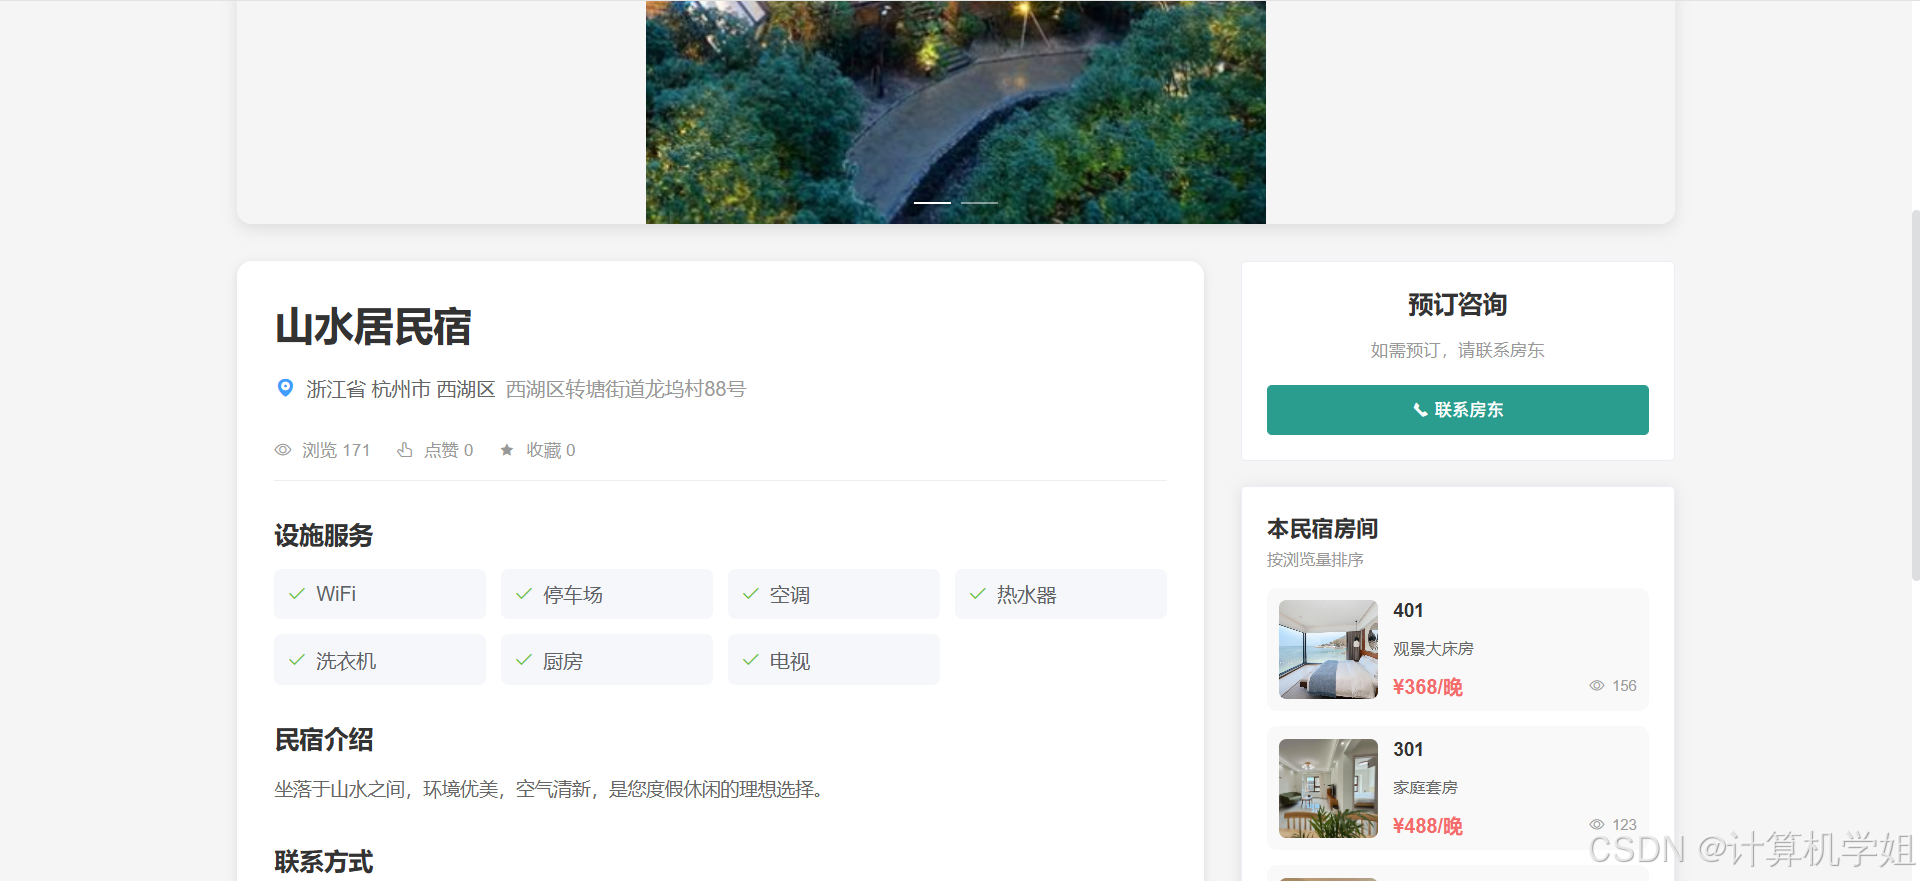Click the 洗衣机 checkmark icon
The image size is (1920, 881).
tap(297, 660)
